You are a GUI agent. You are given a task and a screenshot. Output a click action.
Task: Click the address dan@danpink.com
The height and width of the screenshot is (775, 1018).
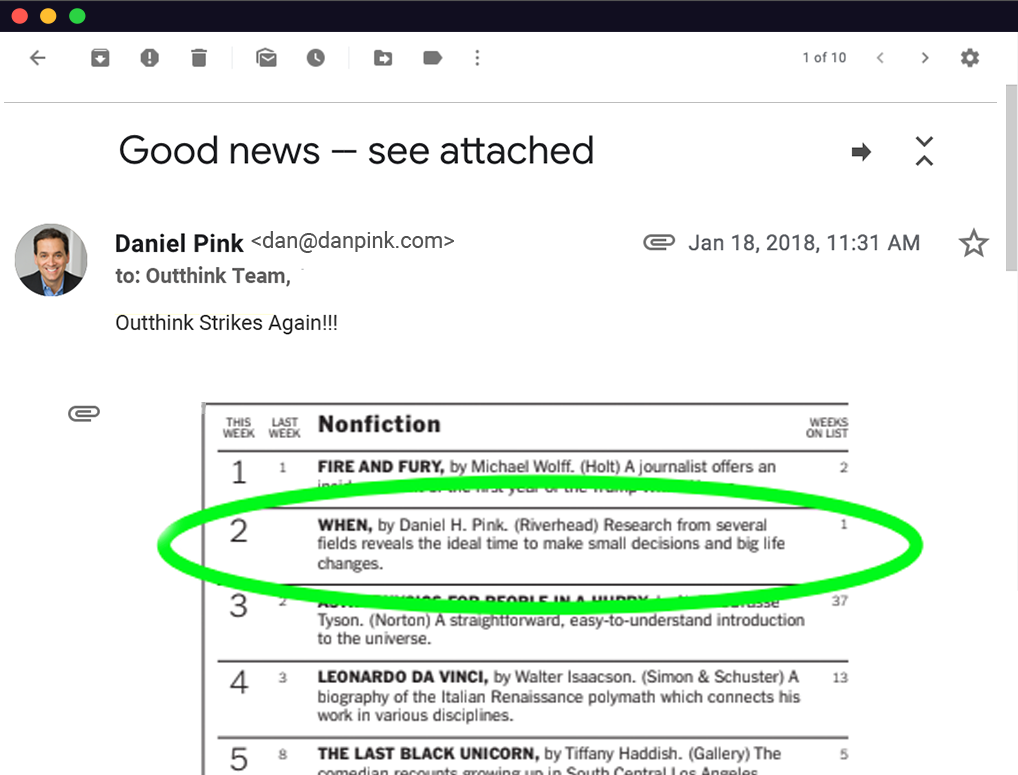[353, 241]
